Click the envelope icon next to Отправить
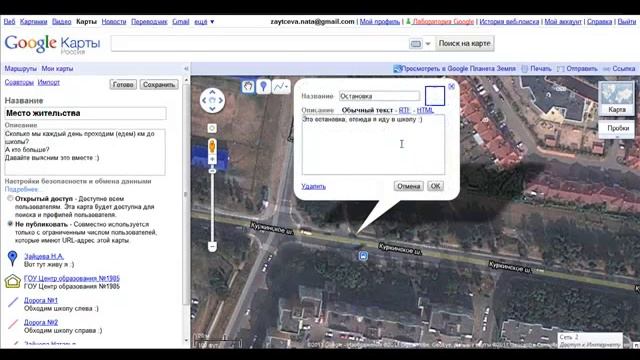 tap(561, 69)
